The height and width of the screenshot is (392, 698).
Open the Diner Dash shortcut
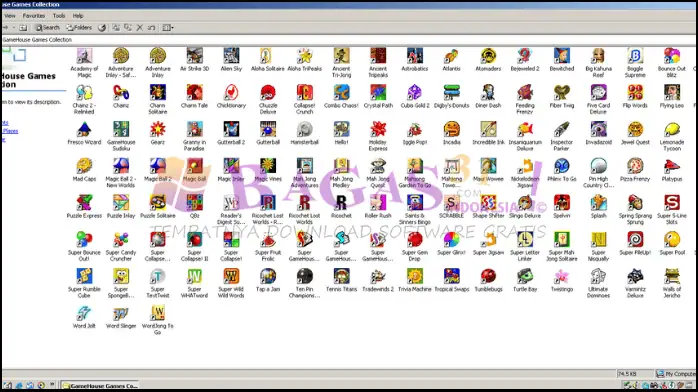[488, 93]
